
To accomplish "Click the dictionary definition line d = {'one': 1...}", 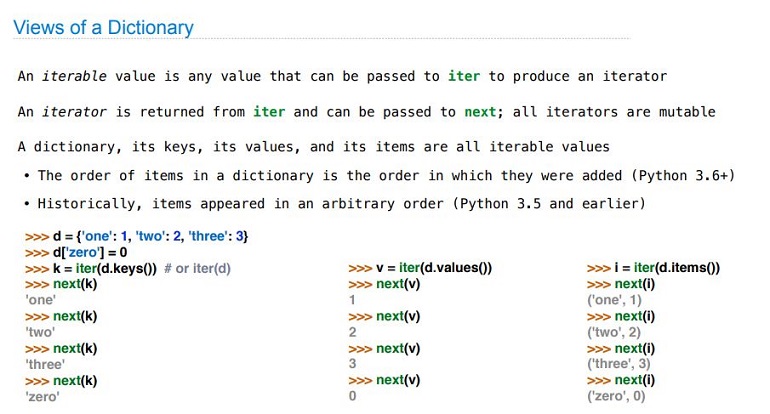I will tap(137, 236).
